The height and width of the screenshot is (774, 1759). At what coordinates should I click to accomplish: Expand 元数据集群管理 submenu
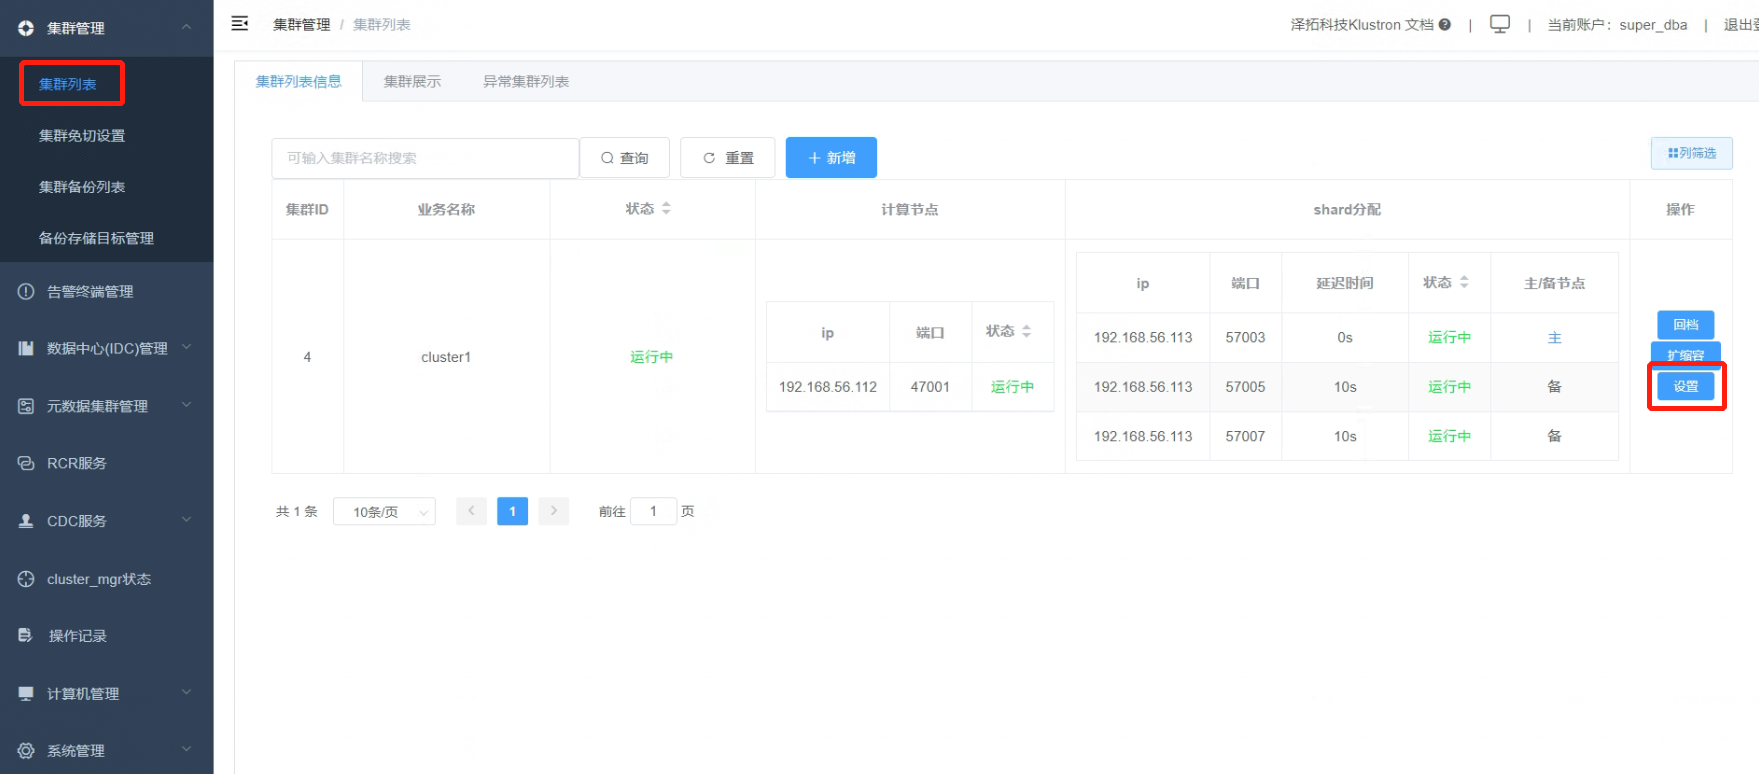107,406
